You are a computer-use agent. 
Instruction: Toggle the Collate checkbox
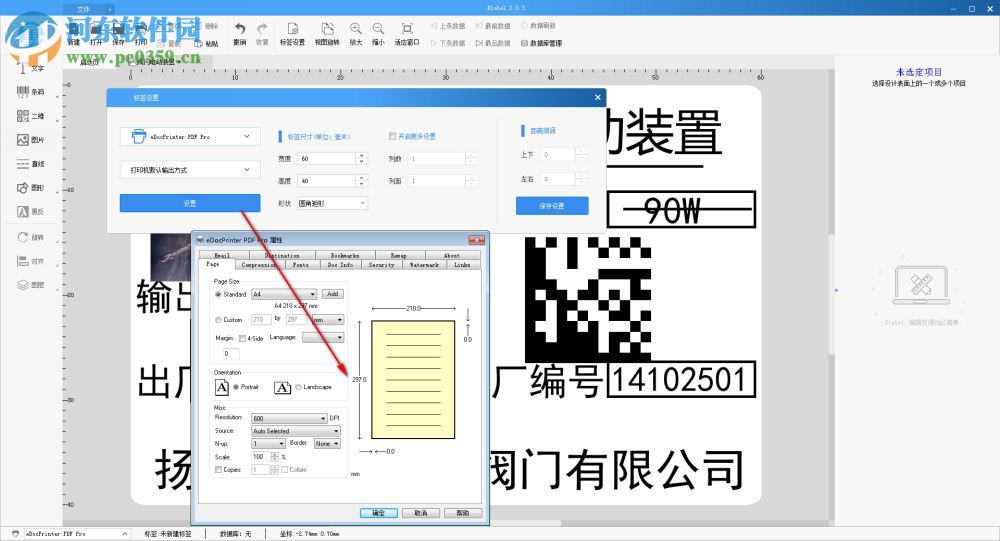coord(284,470)
